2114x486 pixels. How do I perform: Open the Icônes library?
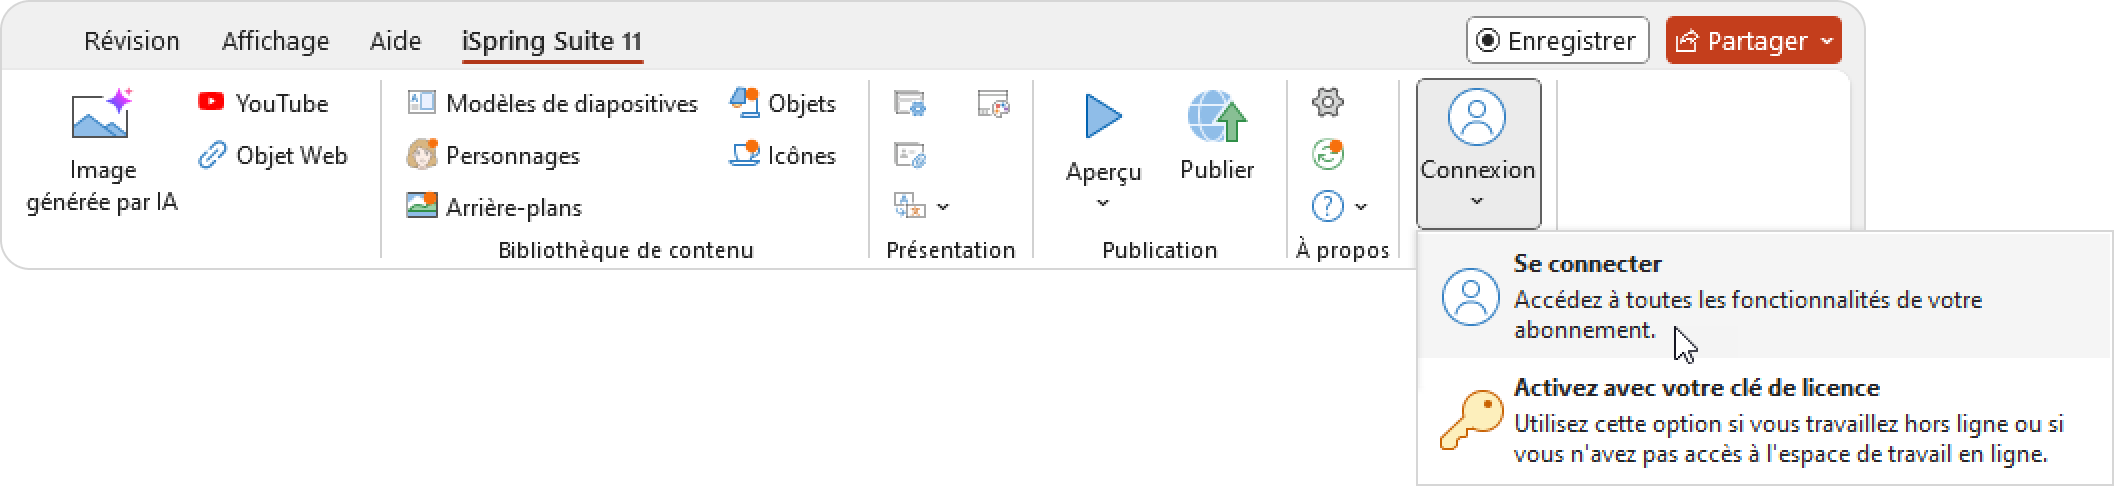pyautogui.click(x=783, y=155)
